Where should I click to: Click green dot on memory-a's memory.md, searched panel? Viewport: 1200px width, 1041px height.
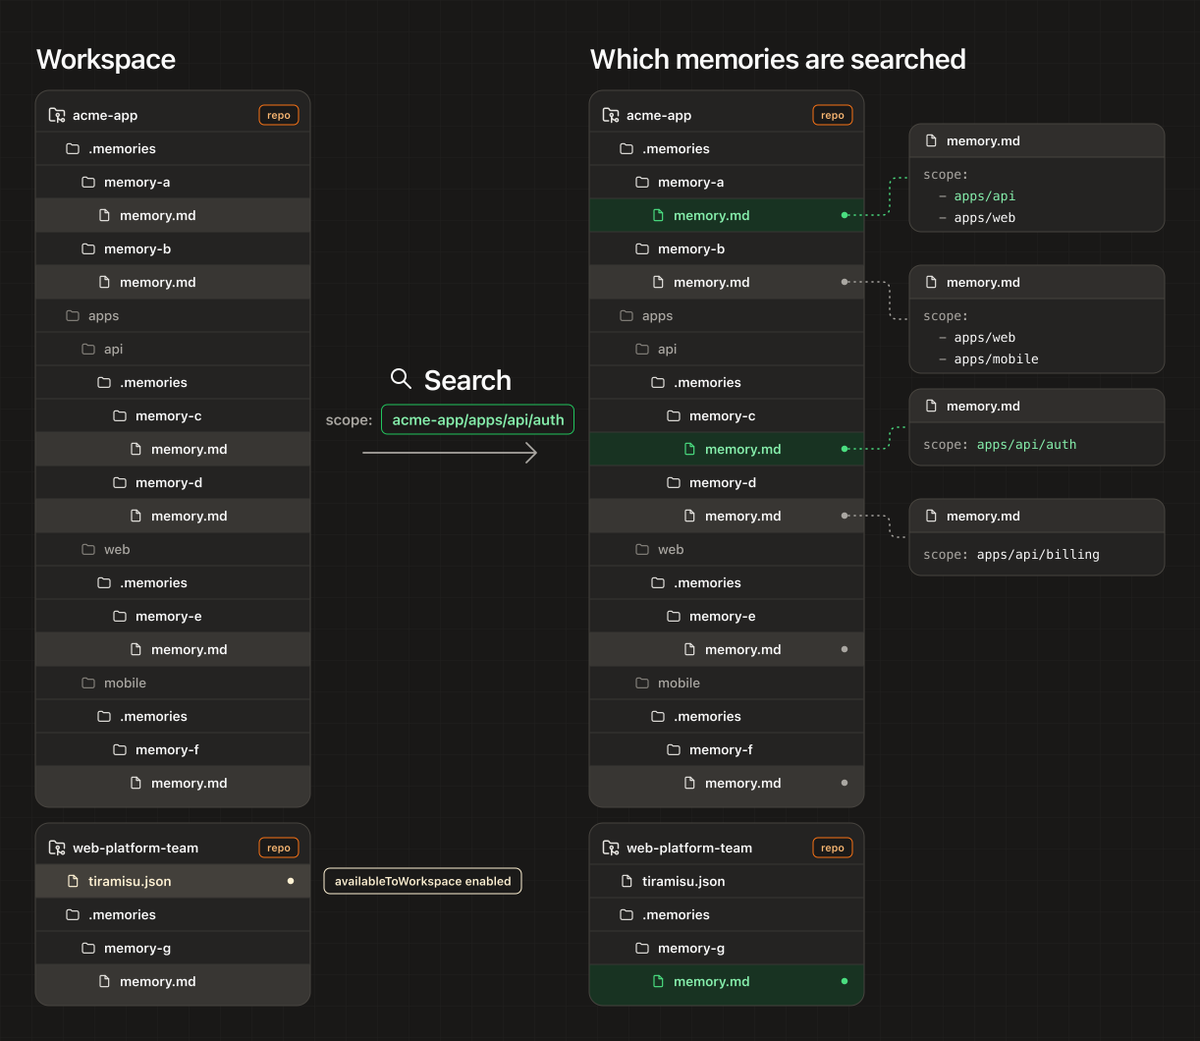point(845,215)
